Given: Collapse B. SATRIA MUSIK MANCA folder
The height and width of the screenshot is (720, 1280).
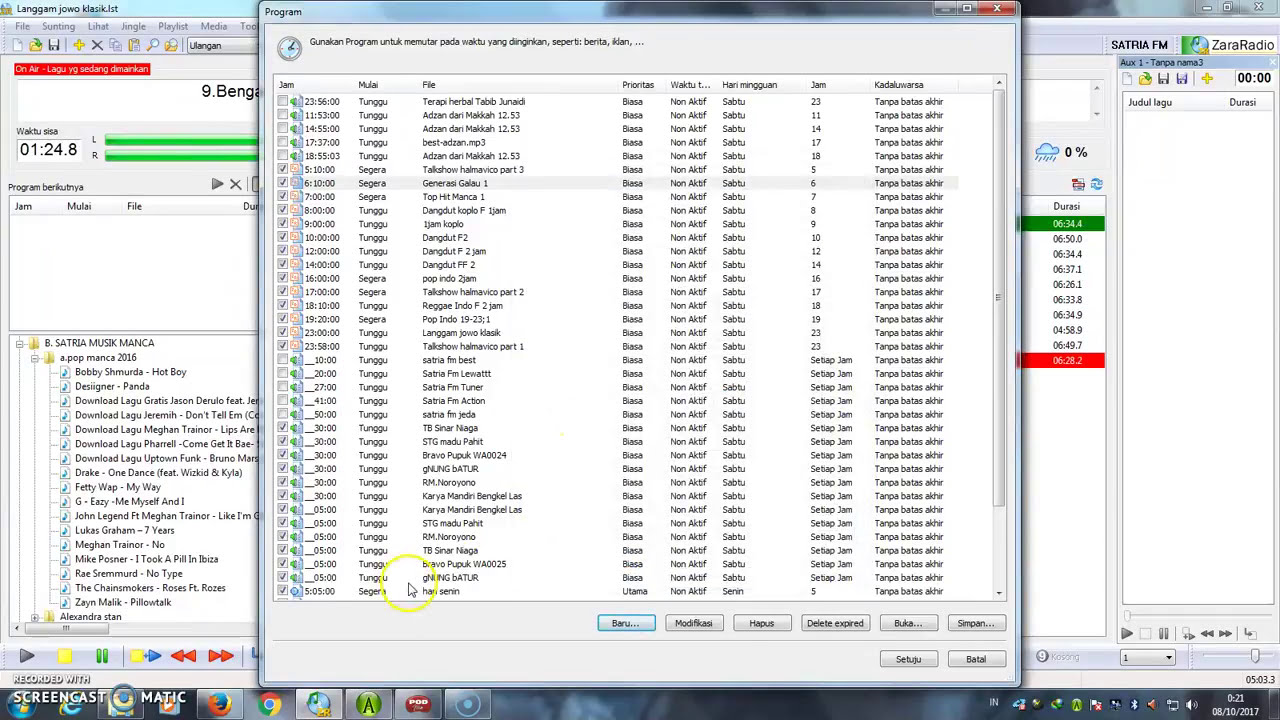Looking at the screenshot, I should [20, 343].
